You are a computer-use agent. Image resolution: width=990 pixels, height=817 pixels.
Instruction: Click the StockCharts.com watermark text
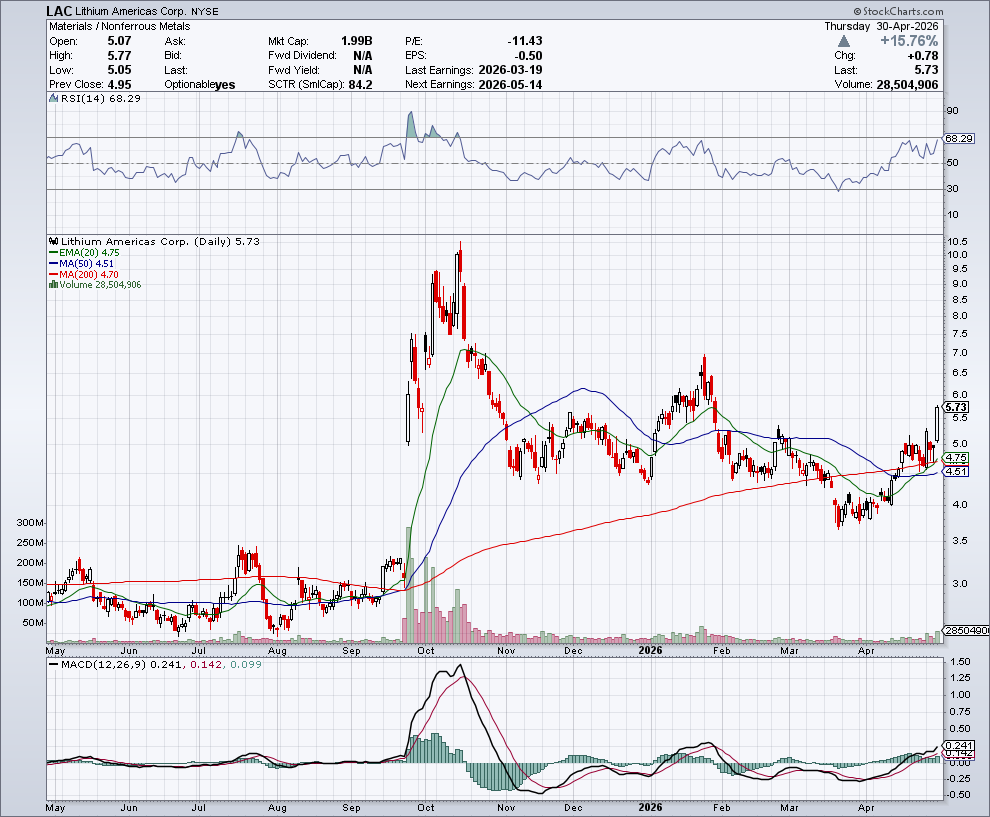coord(898,11)
